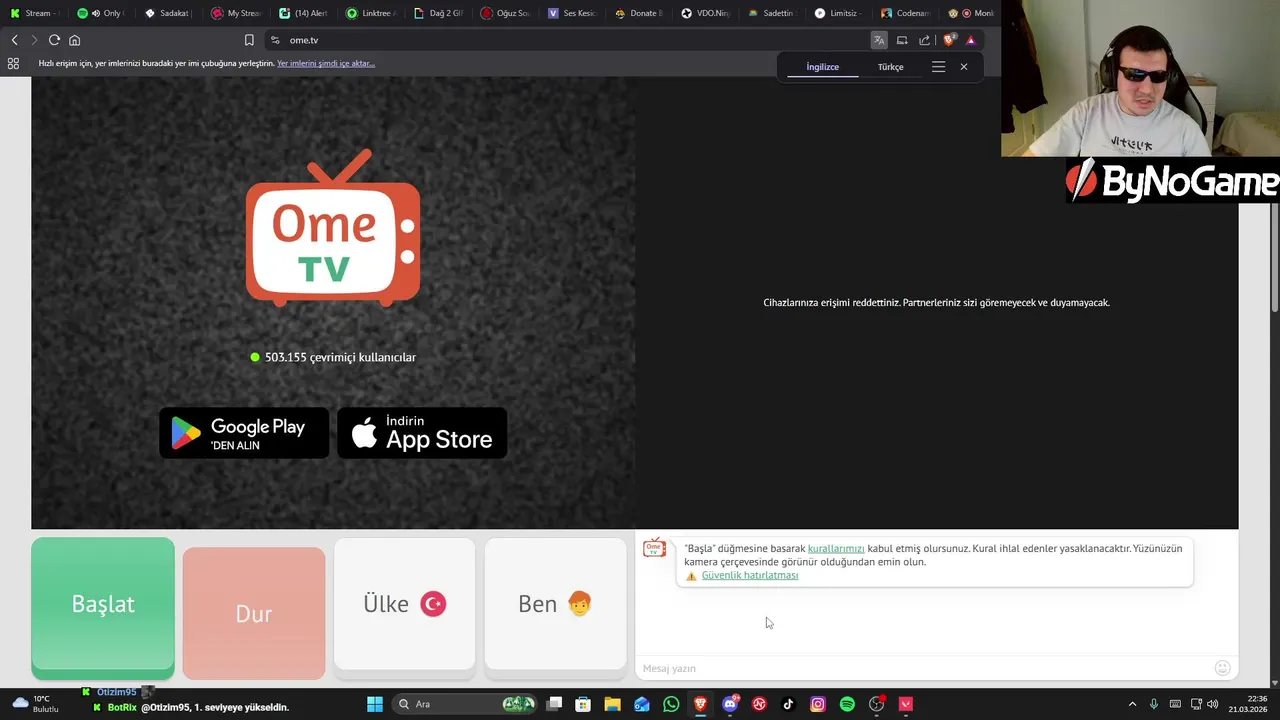Screen dimensions: 1280x720
Task: Switch to the (14) Alert browser tab
Action: tap(304, 13)
